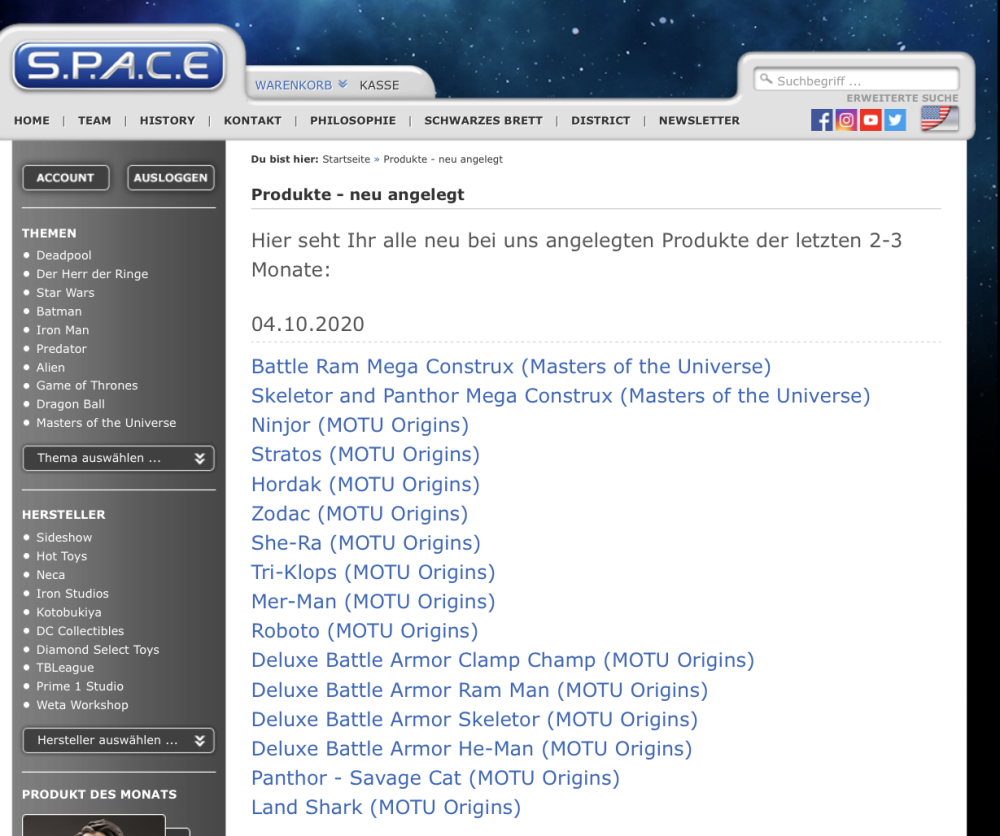
Task: Switch language via US flag icon
Action: (x=939, y=119)
